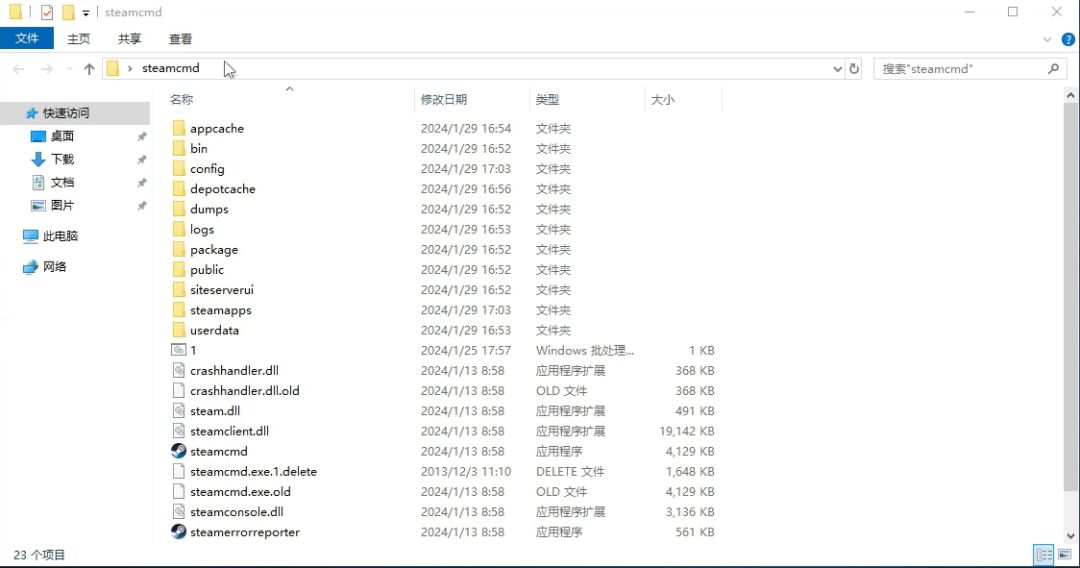1080x568 pixels.
Task: Switch to large icons view layout
Action: pos(1065,554)
